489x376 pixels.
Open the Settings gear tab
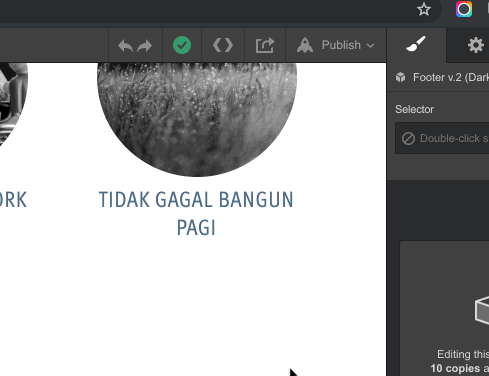click(x=476, y=45)
